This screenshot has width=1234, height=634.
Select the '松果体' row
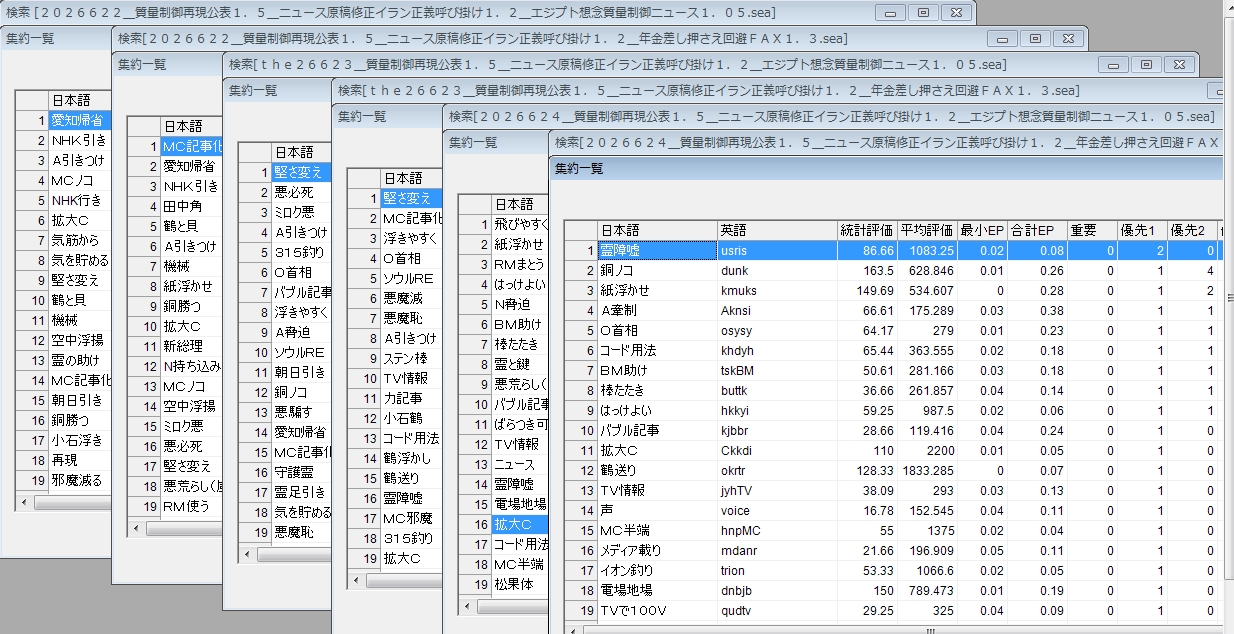(x=521, y=584)
